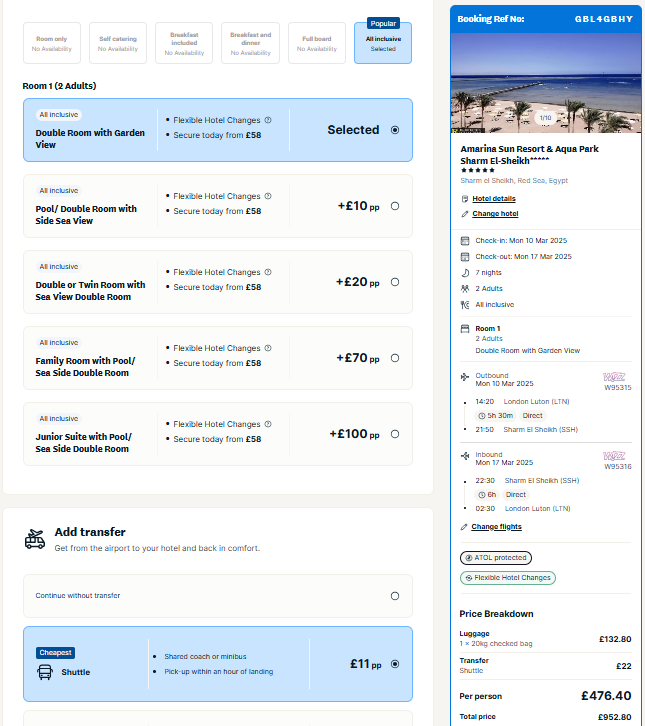Click the £476.40 per person price

tap(606, 695)
